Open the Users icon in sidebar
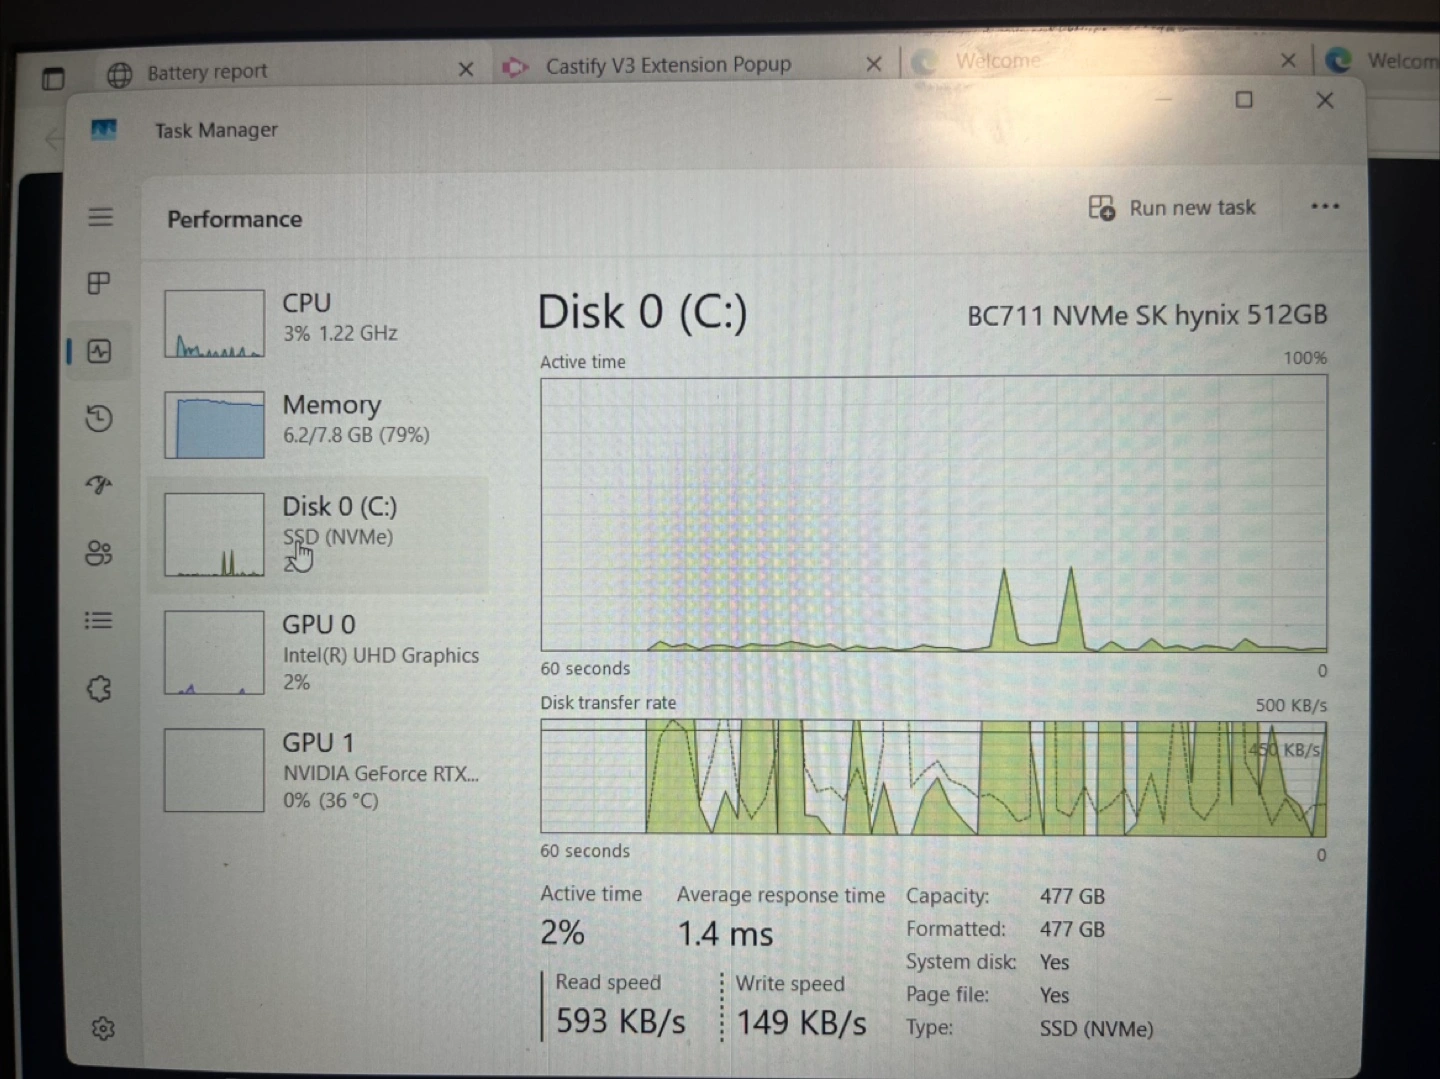This screenshot has height=1079, width=1440. [x=99, y=553]
